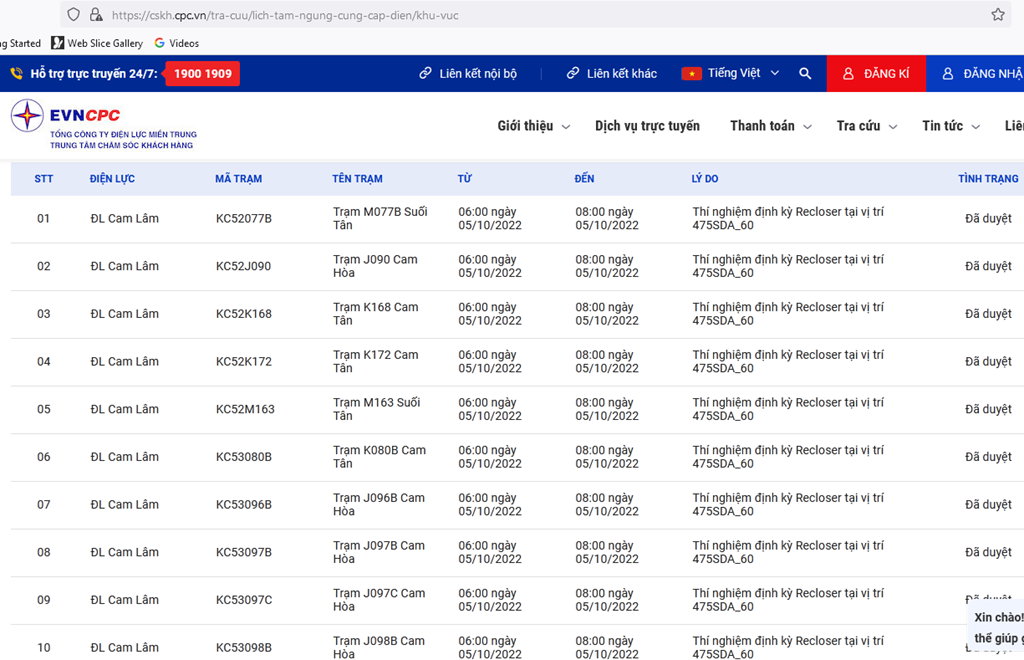This screenshot has width=1024, height=660.
Task: Click the shield icon in address bar
Action: click(x=74, y=15)
